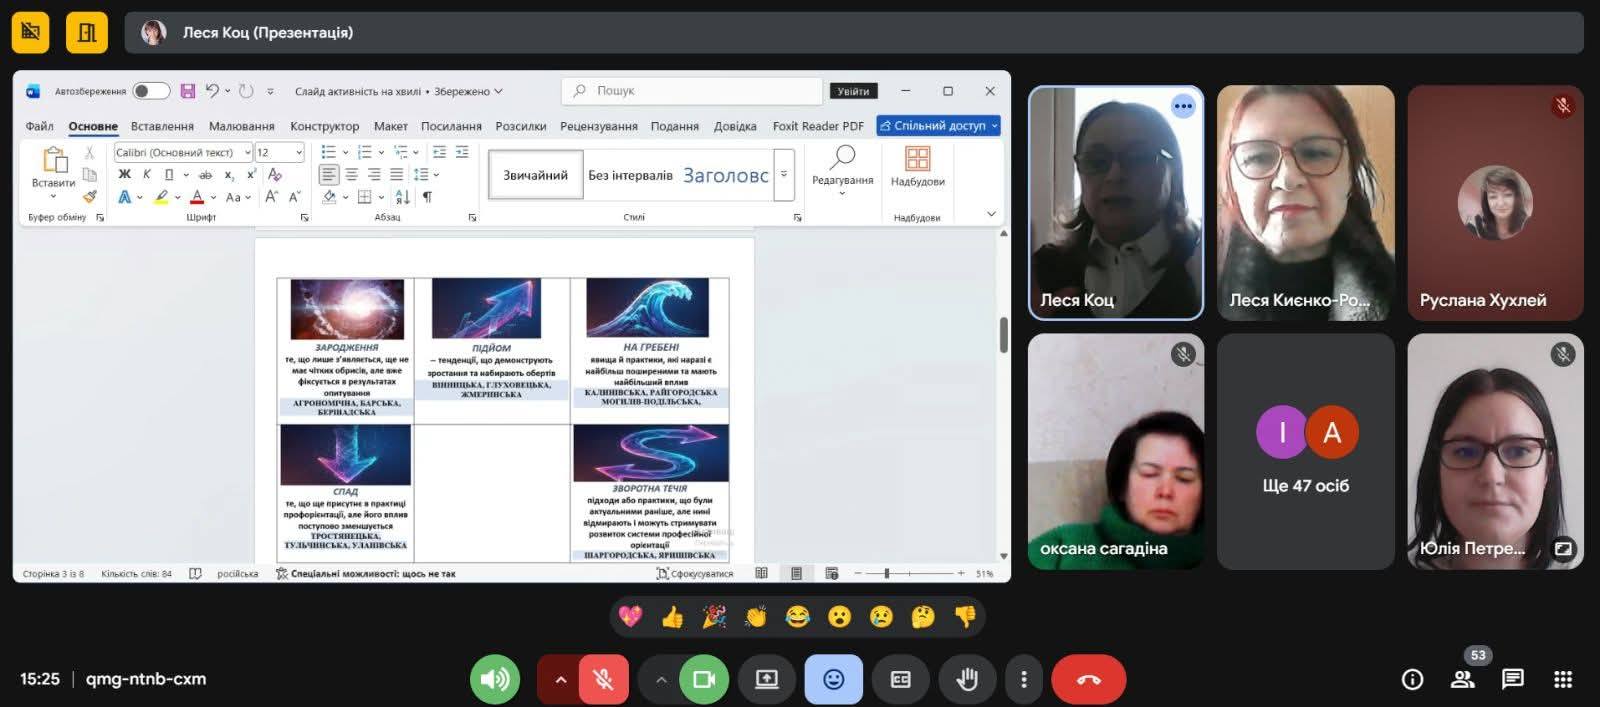Click the raise hand icon
The width and height of the screenshot is (1600, 707).
click(x=966, y=679)
